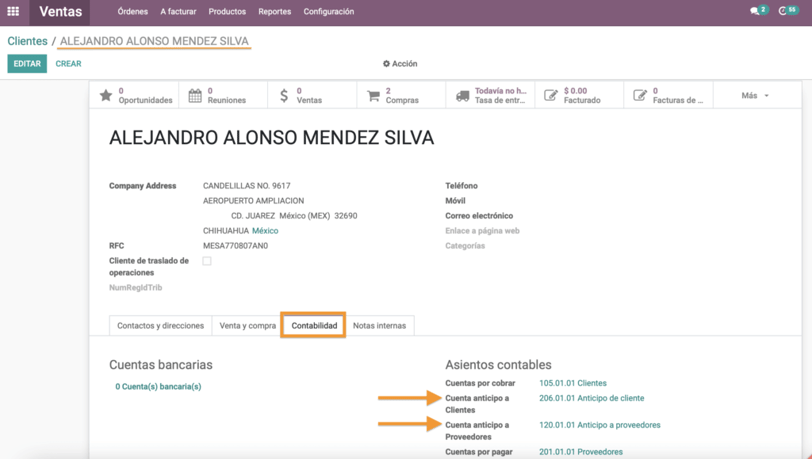Click the CREAR button

click(68, 64)
